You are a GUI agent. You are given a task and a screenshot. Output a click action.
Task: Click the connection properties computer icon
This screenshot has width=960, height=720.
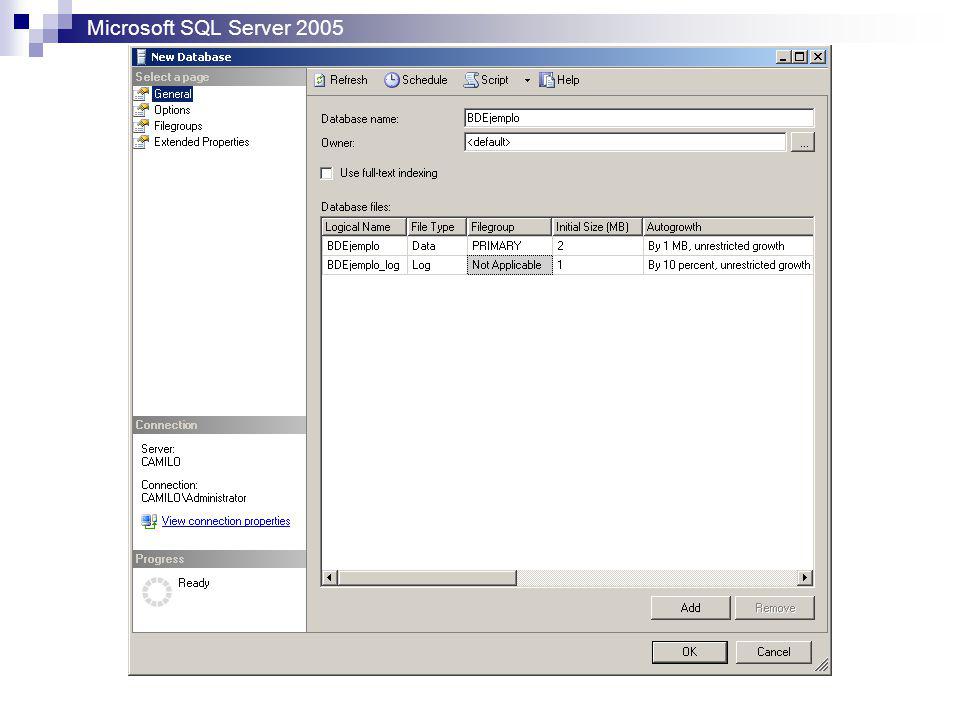(x=149, y=521)
